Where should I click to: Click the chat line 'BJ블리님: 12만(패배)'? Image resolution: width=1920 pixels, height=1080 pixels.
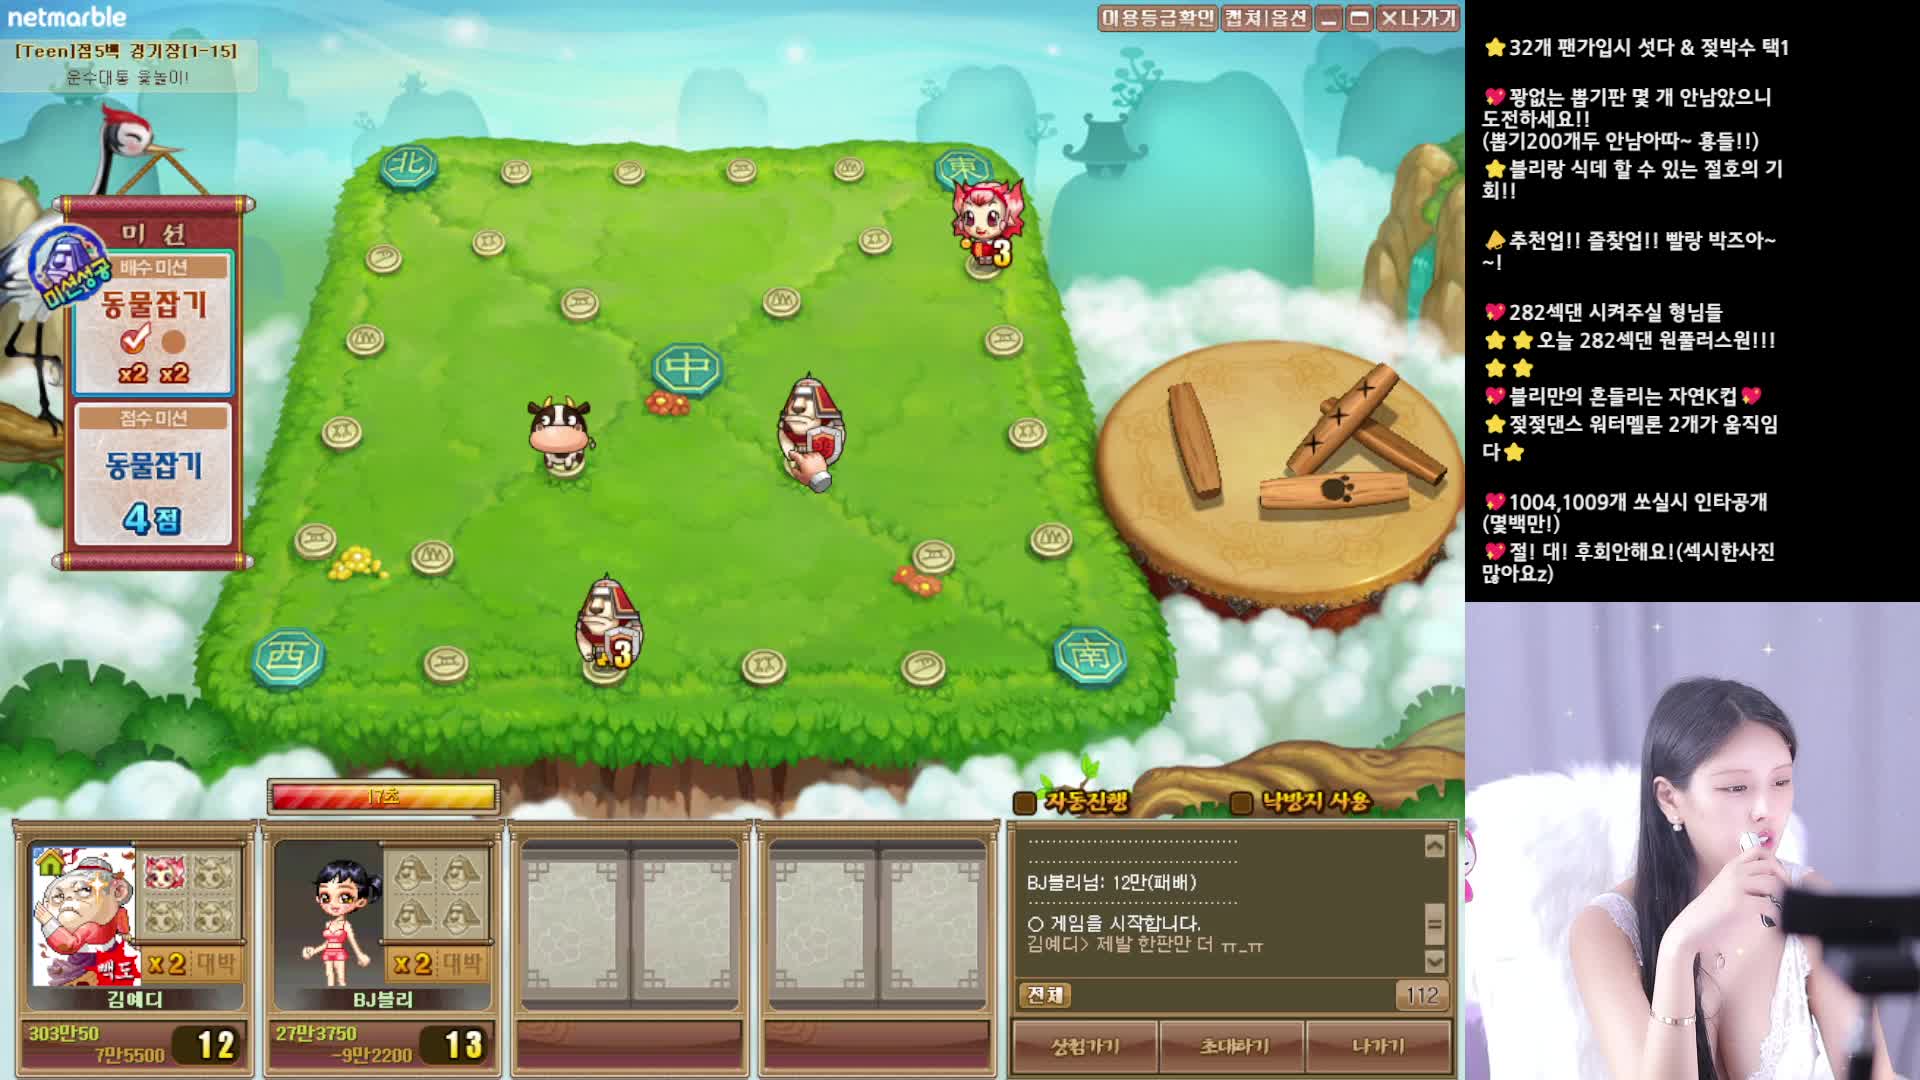coord(1111,882)
